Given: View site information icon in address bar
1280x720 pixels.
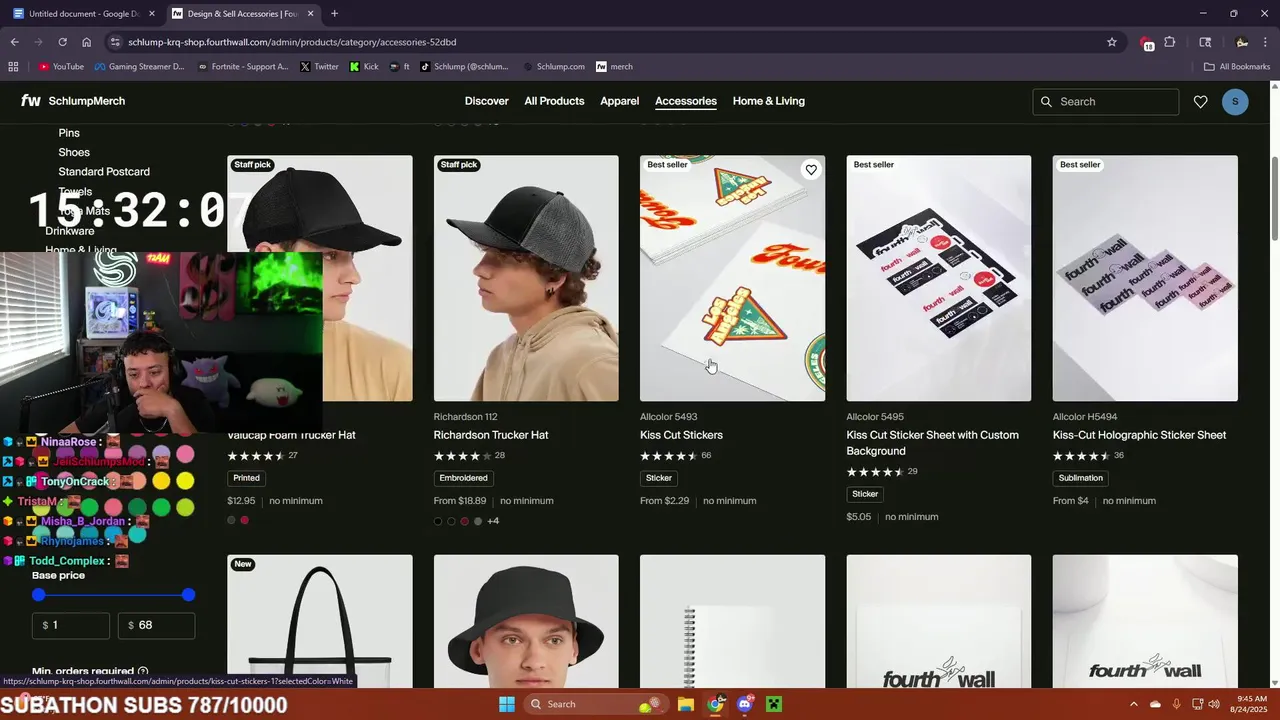Looking at the screenshot, I should point(116,42).
